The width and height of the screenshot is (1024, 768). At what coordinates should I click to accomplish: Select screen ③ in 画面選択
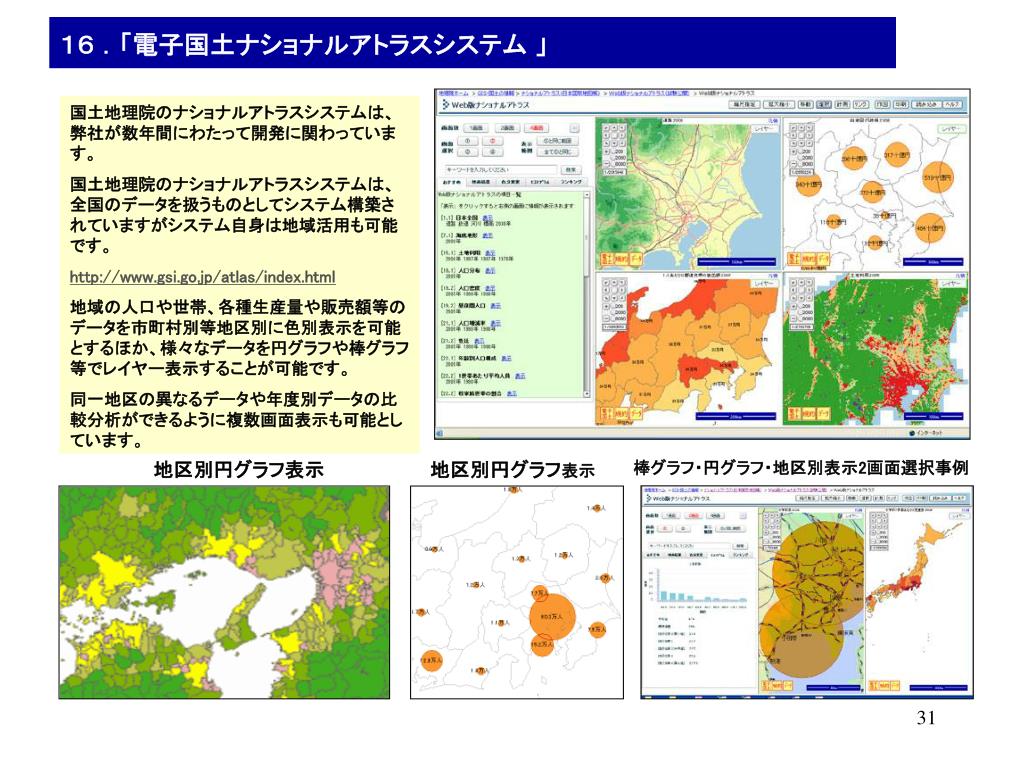tap(468, 152)
